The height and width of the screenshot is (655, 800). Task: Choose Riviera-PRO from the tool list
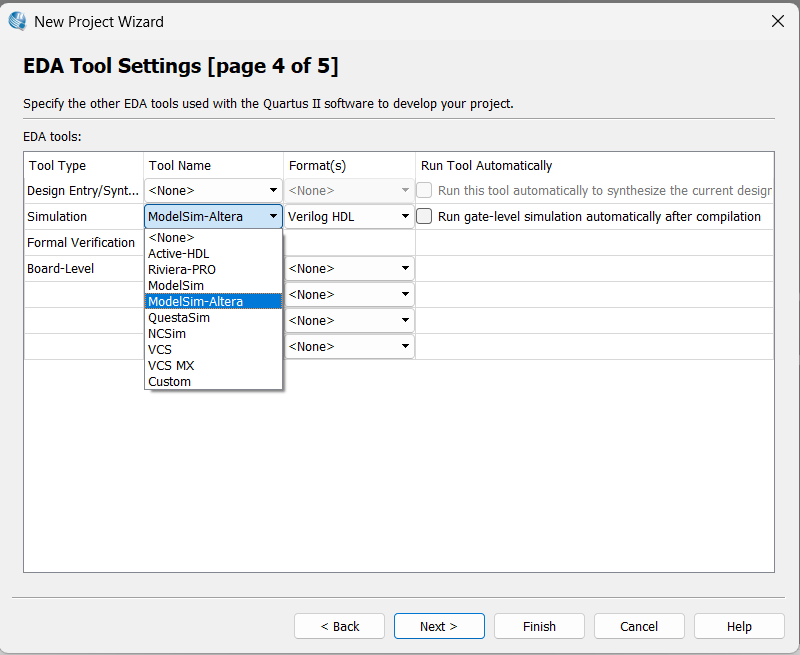213,269
